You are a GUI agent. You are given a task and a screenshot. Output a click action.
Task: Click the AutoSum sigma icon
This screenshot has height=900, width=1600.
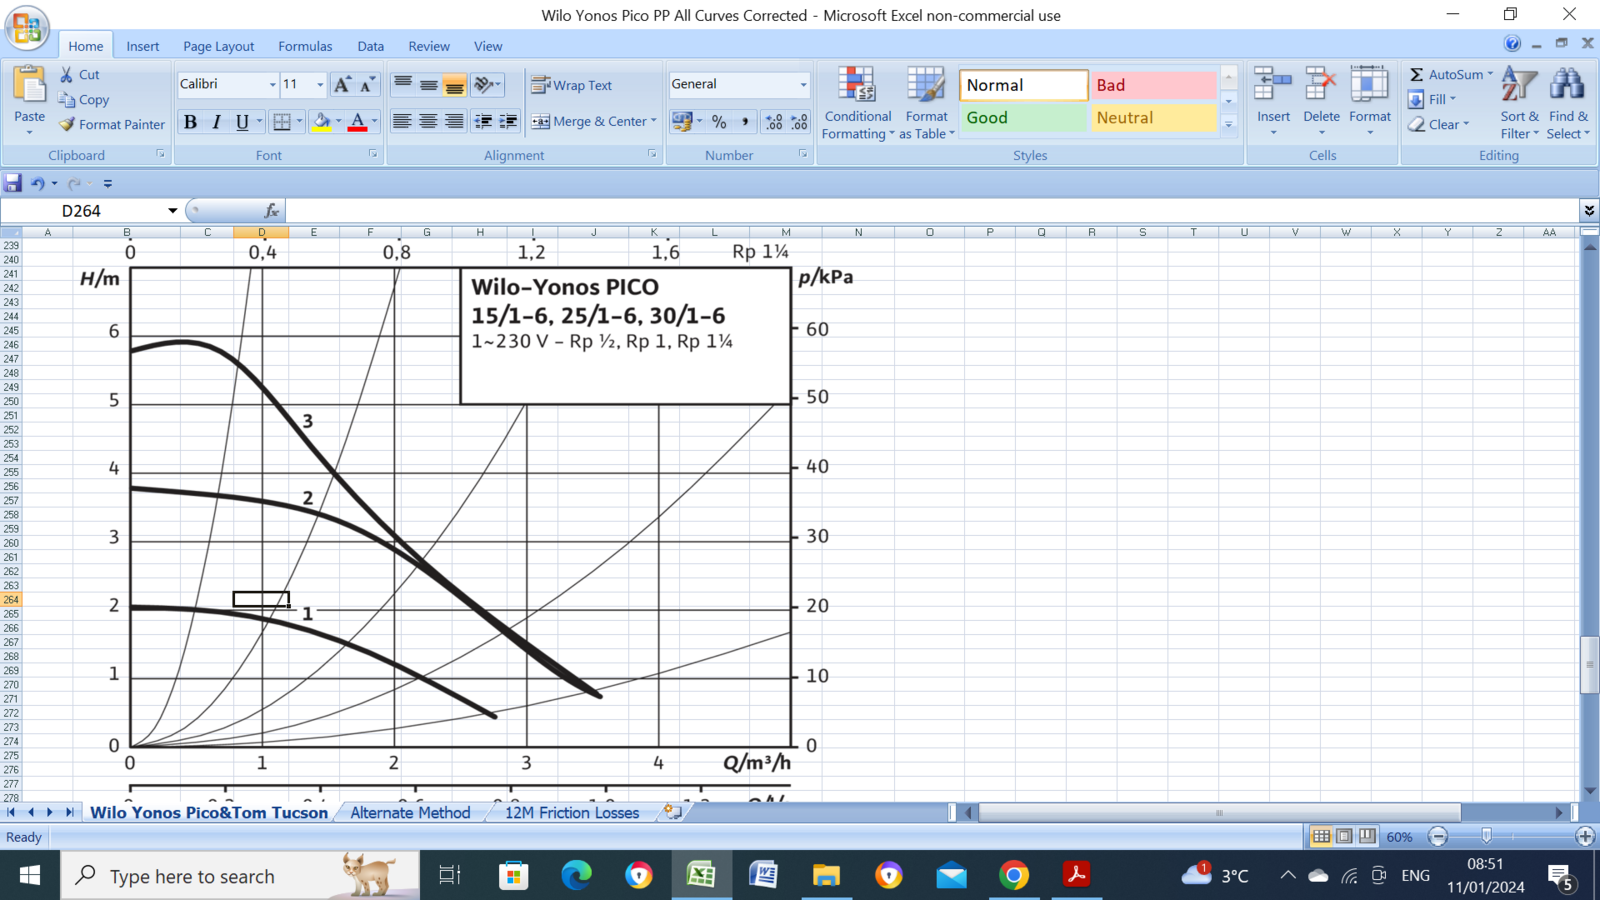[x=1416, y=75]
